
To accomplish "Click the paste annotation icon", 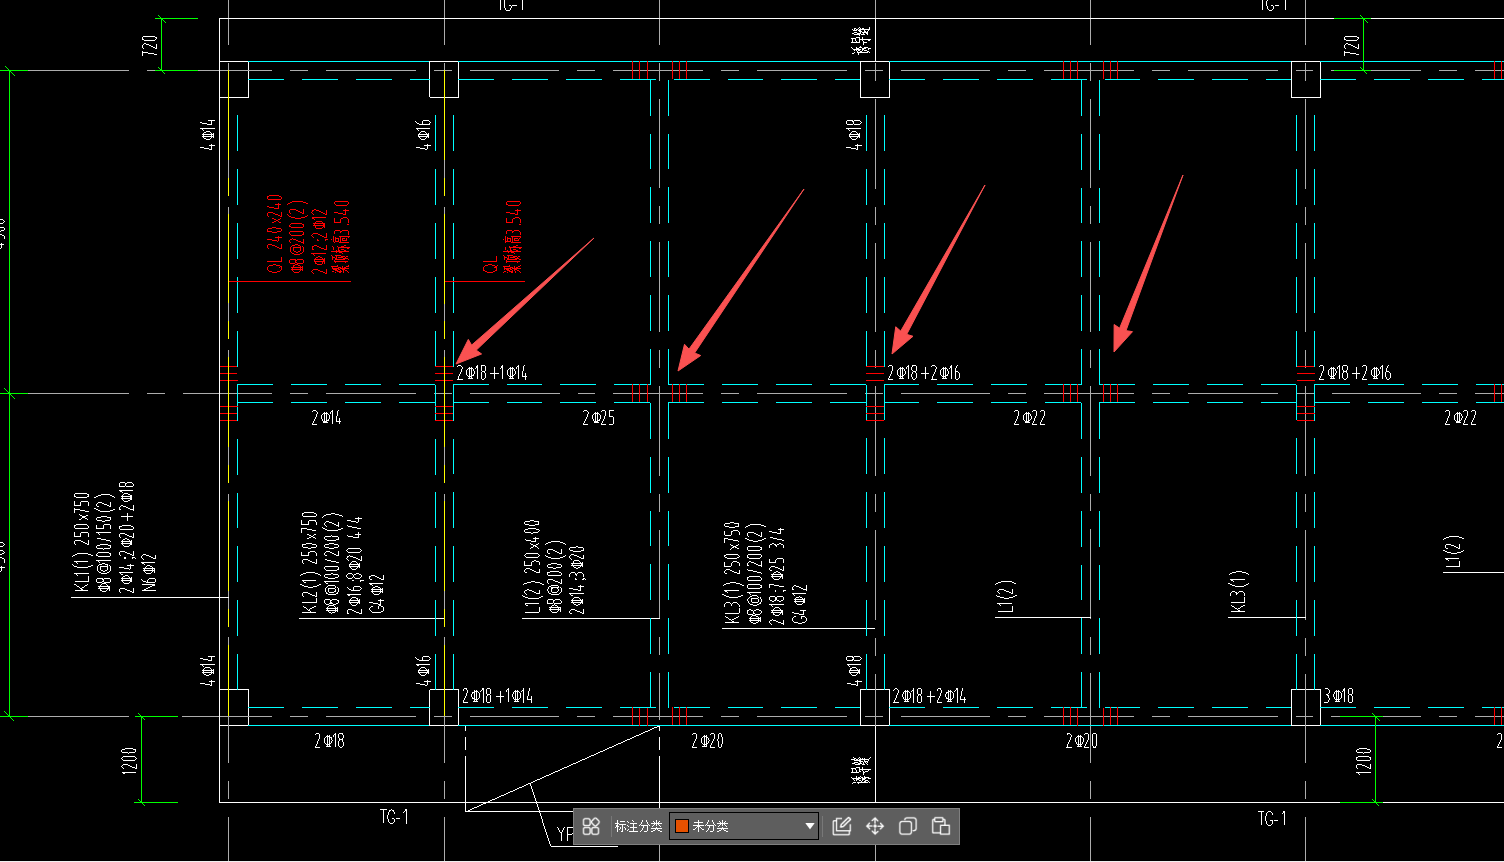I will [x=940, y=826].
